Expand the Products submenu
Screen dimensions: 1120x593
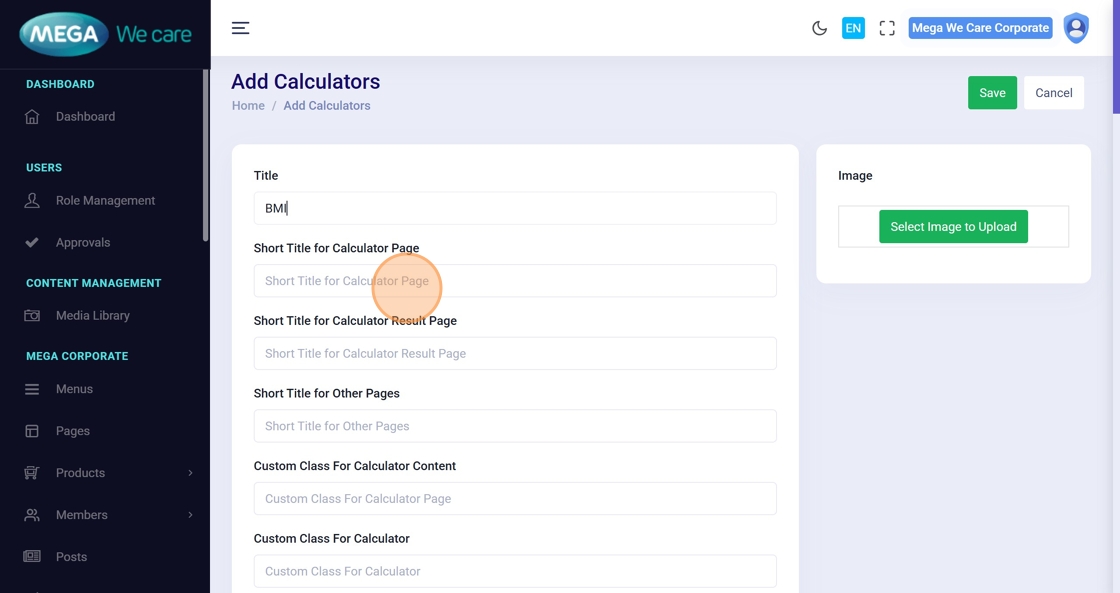(x=190, y=473)
